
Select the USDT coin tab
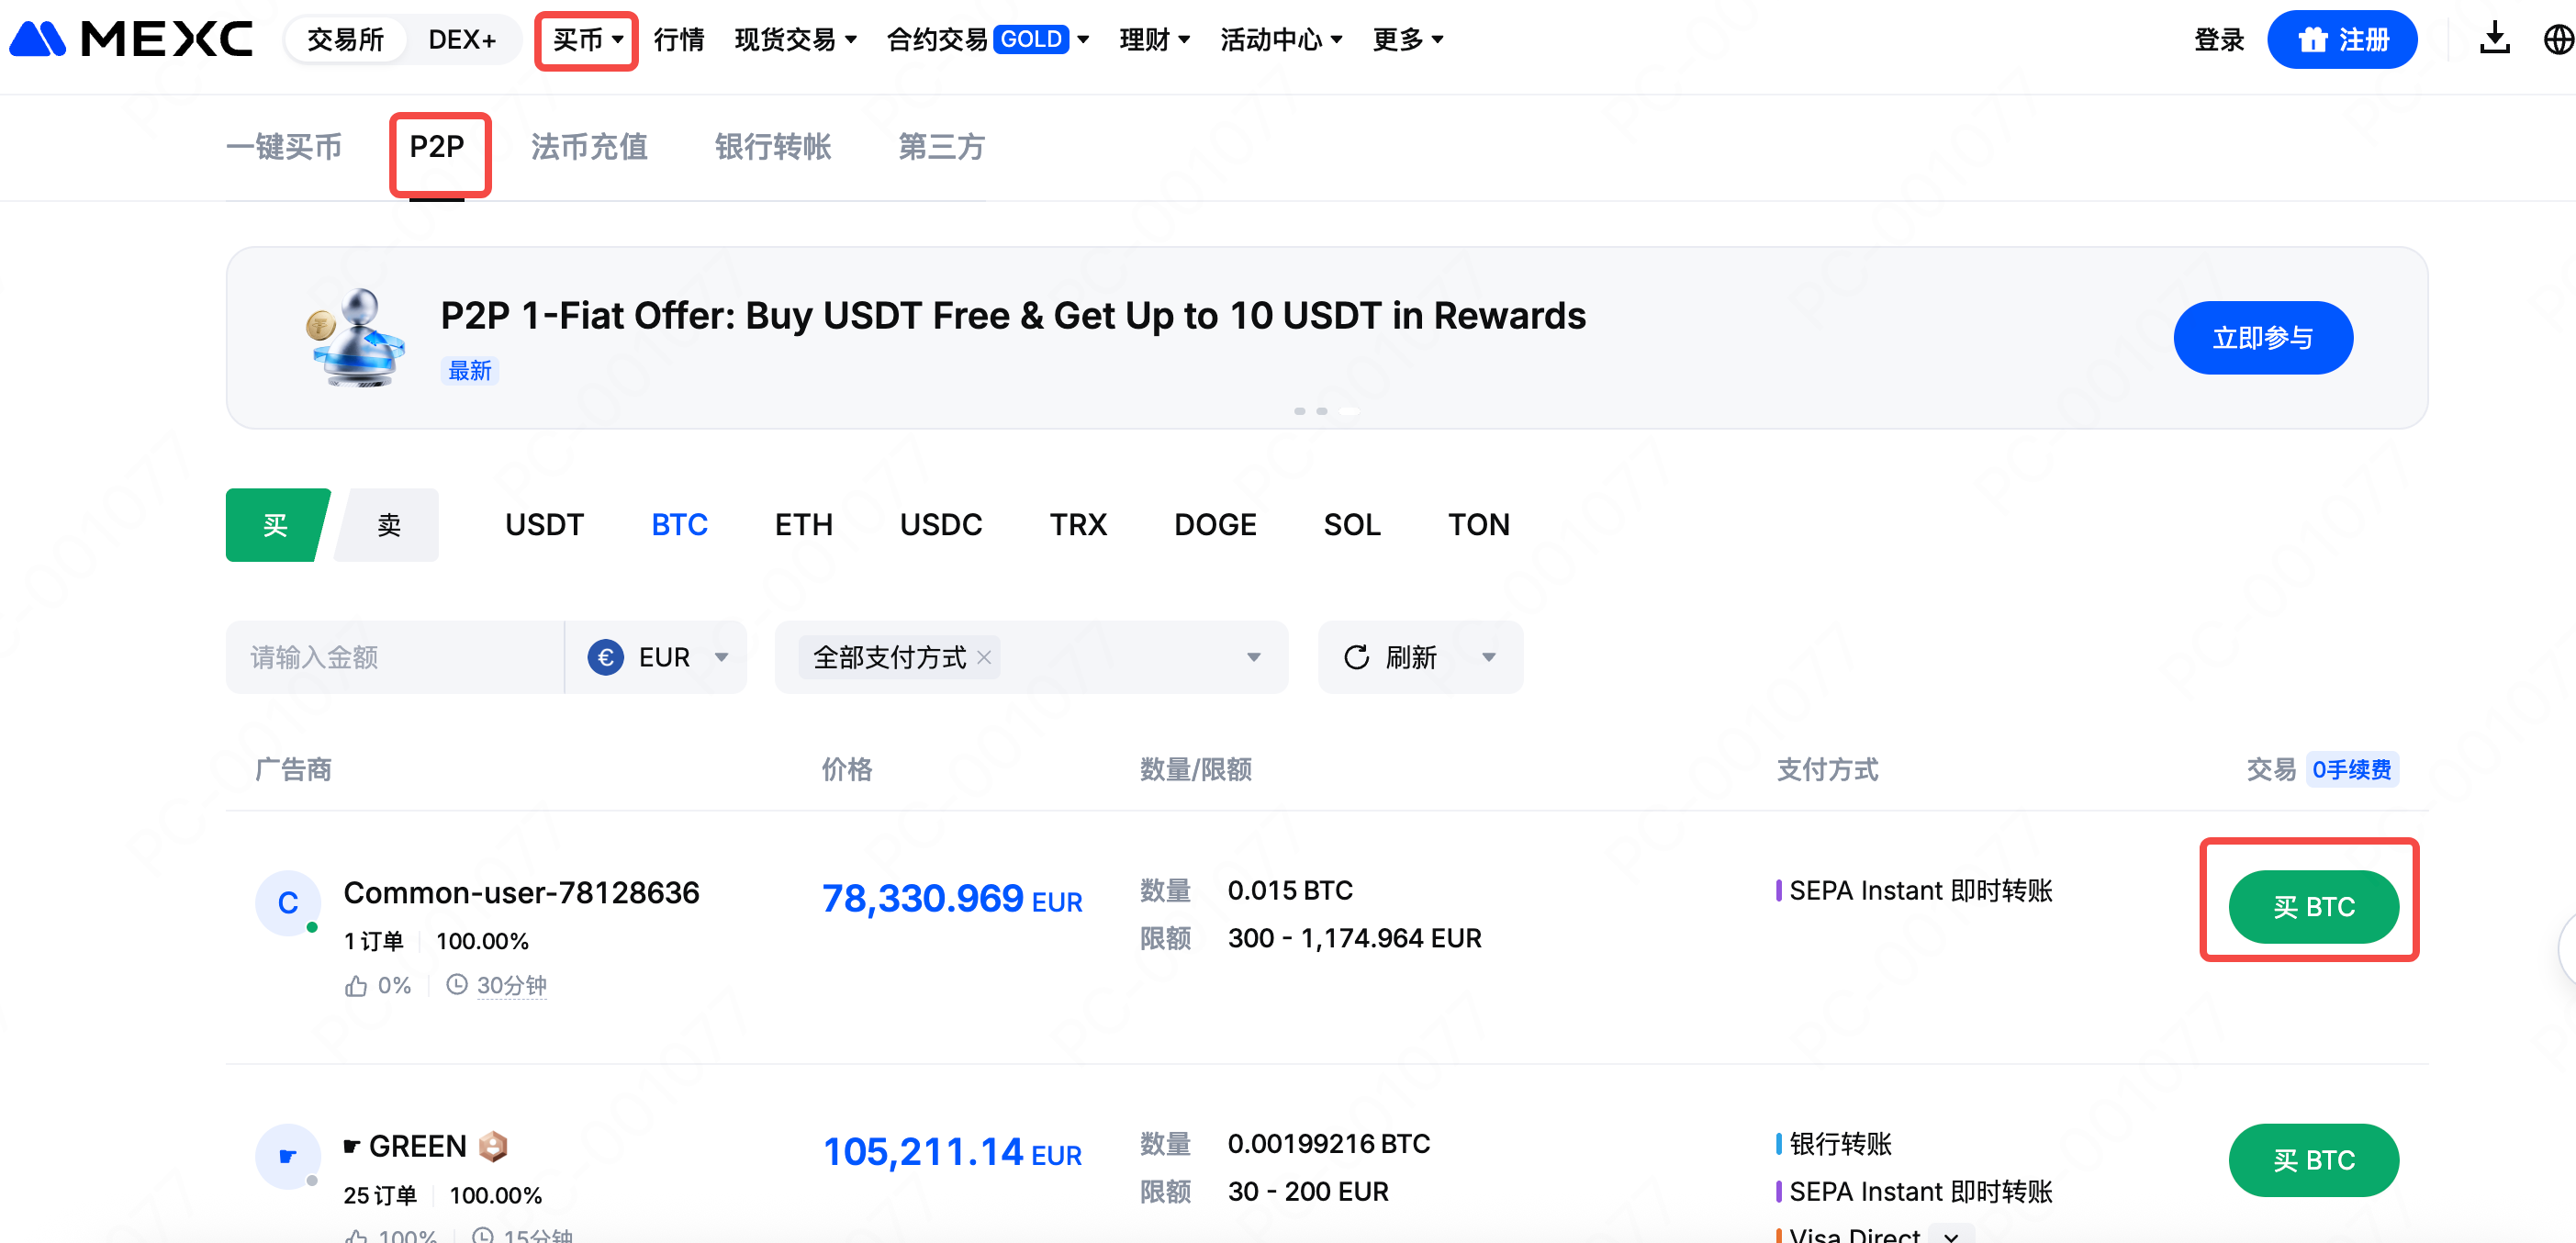click(x=544, y=525)
